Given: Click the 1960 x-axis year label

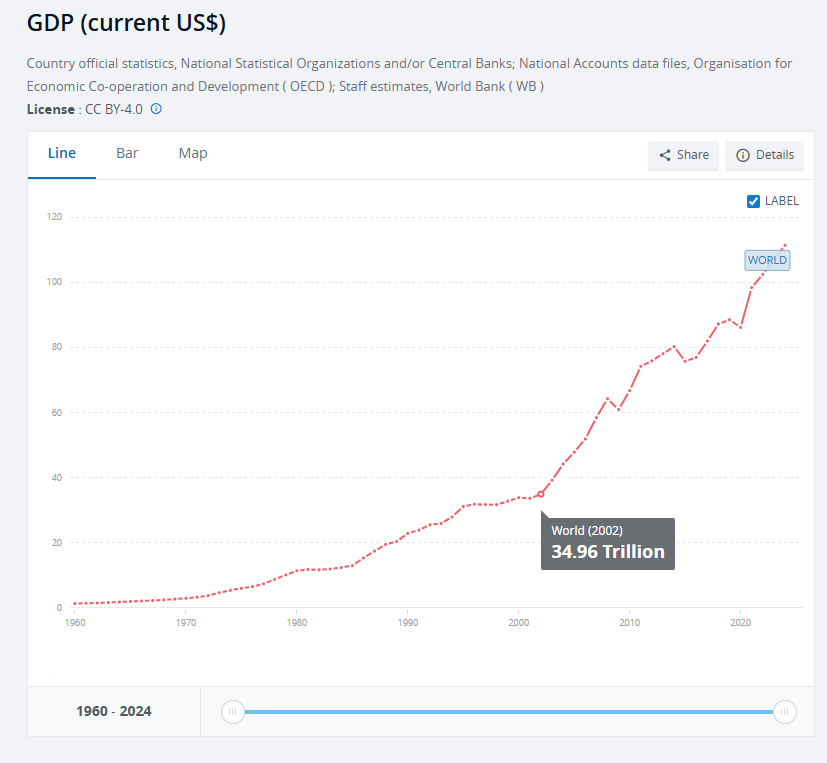Looking at the screenshot, I should [x=74, y=623].
